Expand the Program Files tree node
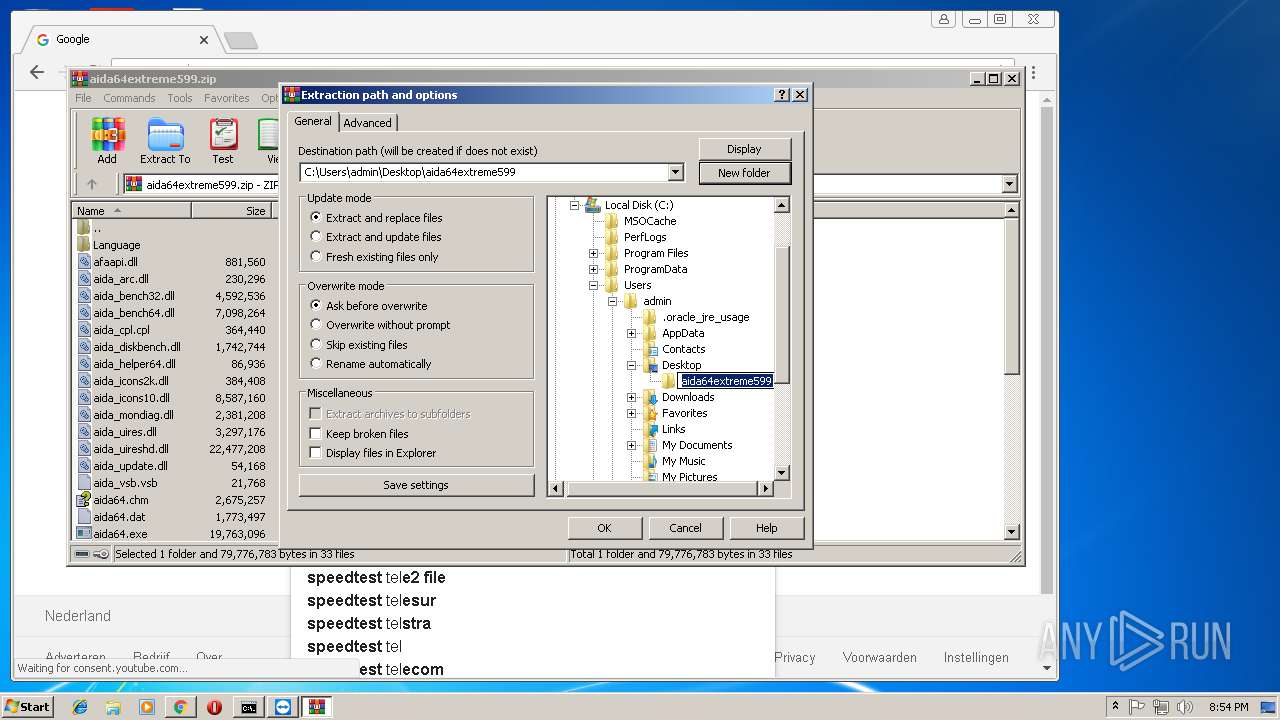 tap(594, 253)
